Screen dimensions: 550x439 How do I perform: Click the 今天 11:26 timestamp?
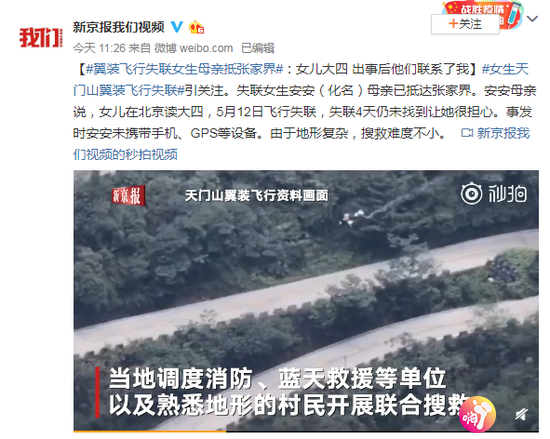(x=99, y=48)
